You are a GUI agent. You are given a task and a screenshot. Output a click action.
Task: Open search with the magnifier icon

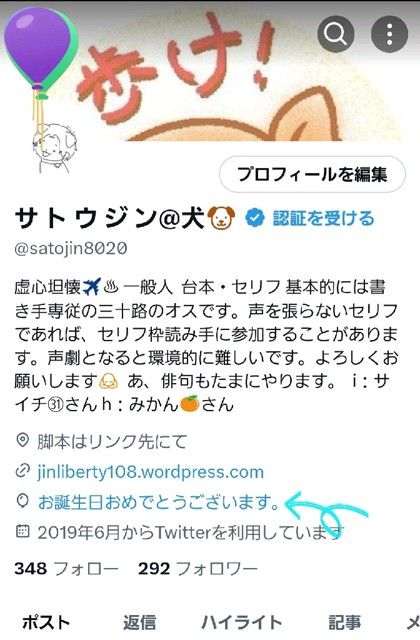336,34
